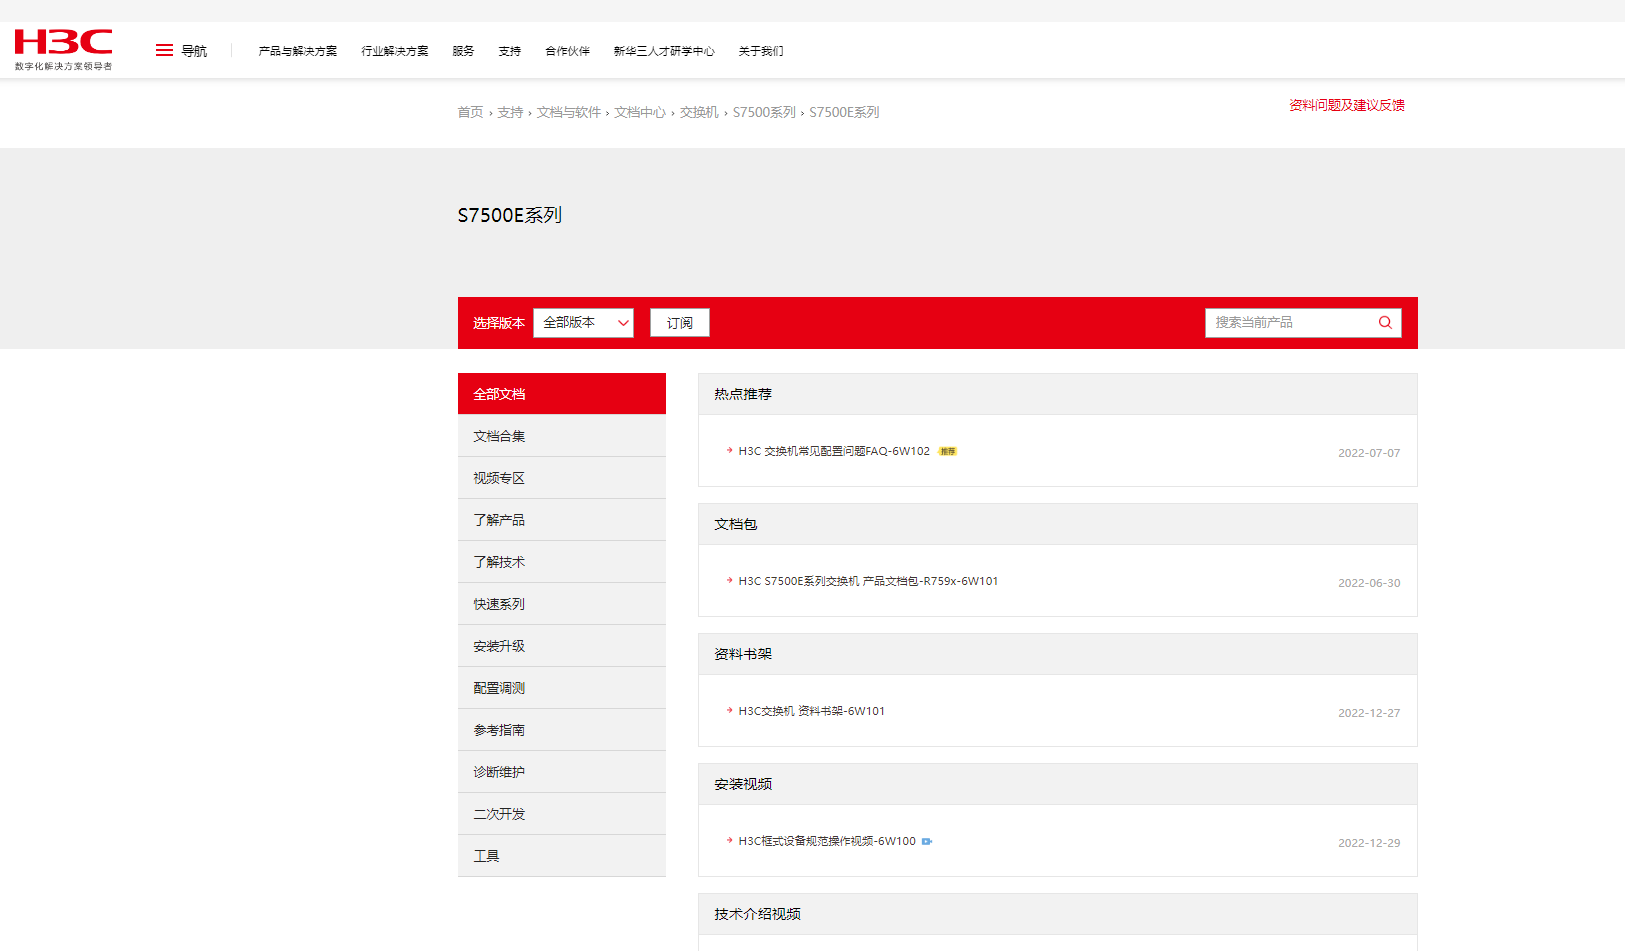1625x951 pixels.
Task: Open the hamburger navigation menu icon
Action: click(x=164, y=50)
